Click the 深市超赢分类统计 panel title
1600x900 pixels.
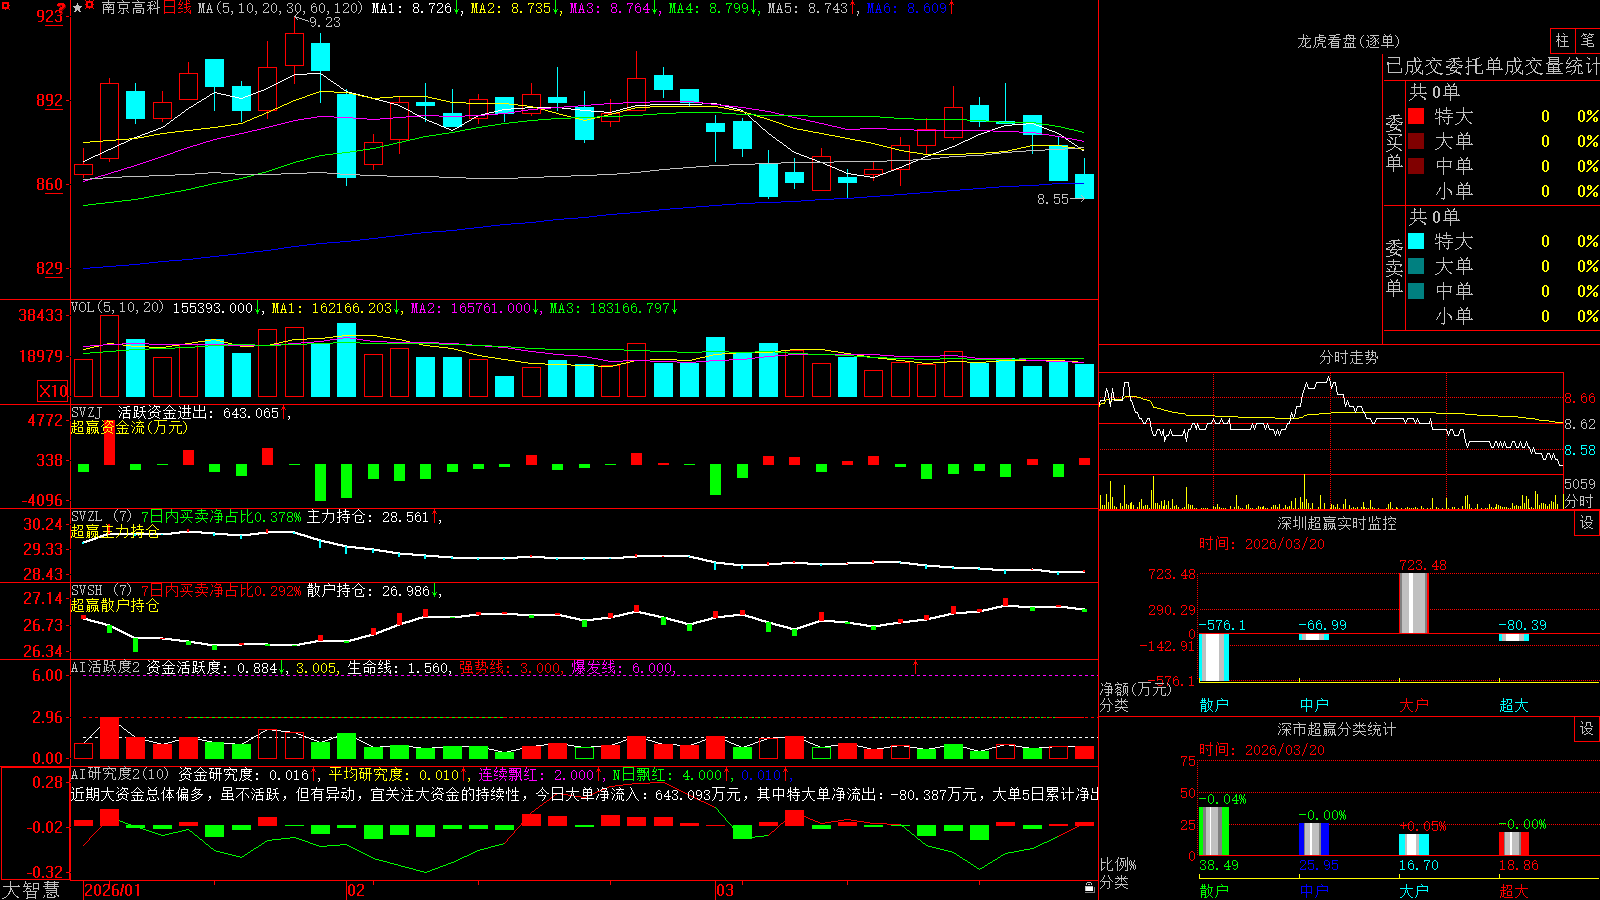coord(1337,729)
